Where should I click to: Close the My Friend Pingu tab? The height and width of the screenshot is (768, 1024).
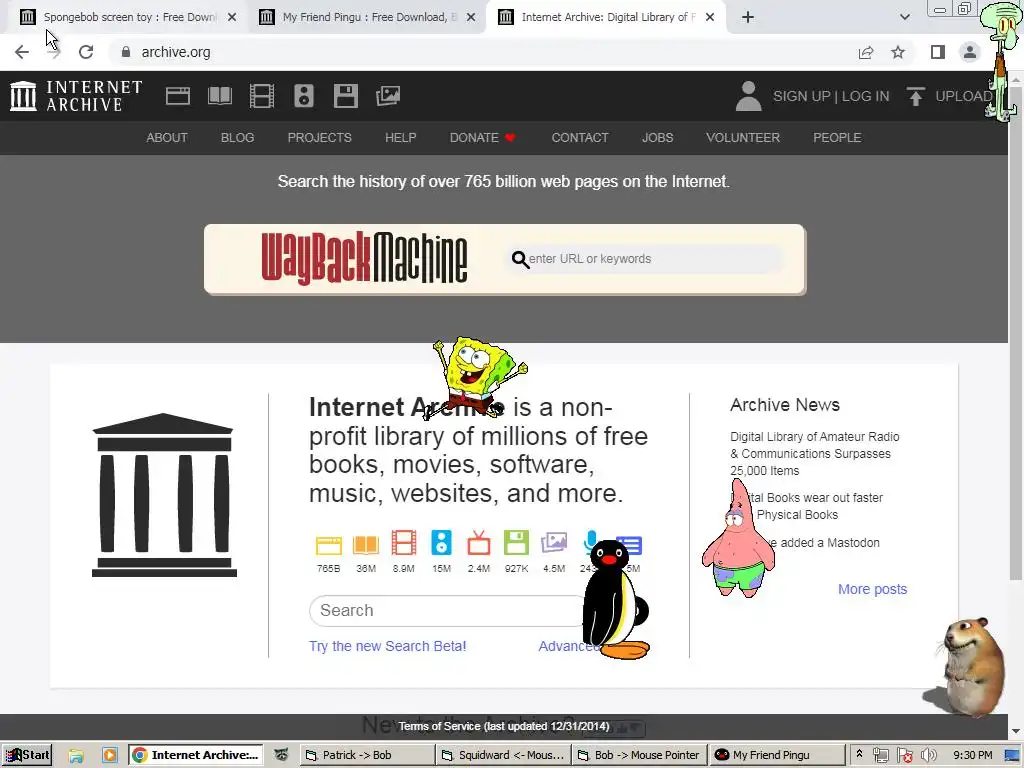tap(471, 18)
